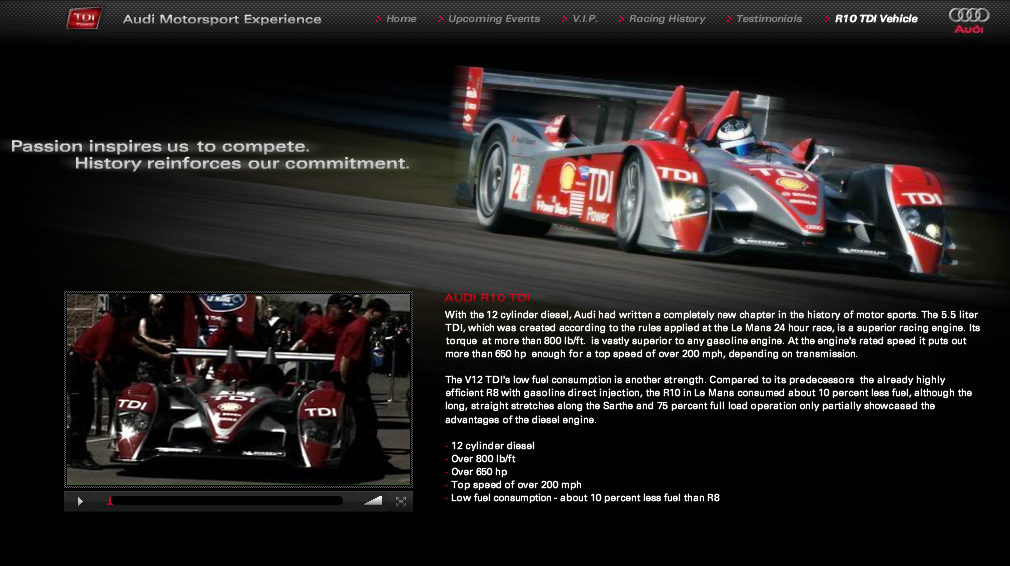Click the "Over 800 lb/ft" bullet

coord(482,458)
